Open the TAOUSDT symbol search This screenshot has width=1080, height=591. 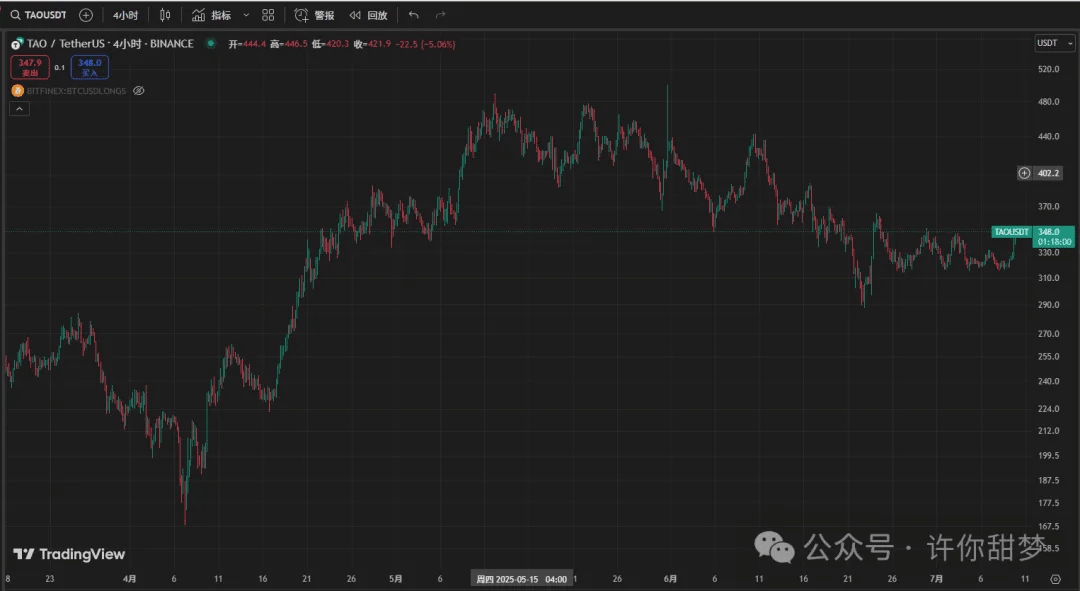(39, 14)
